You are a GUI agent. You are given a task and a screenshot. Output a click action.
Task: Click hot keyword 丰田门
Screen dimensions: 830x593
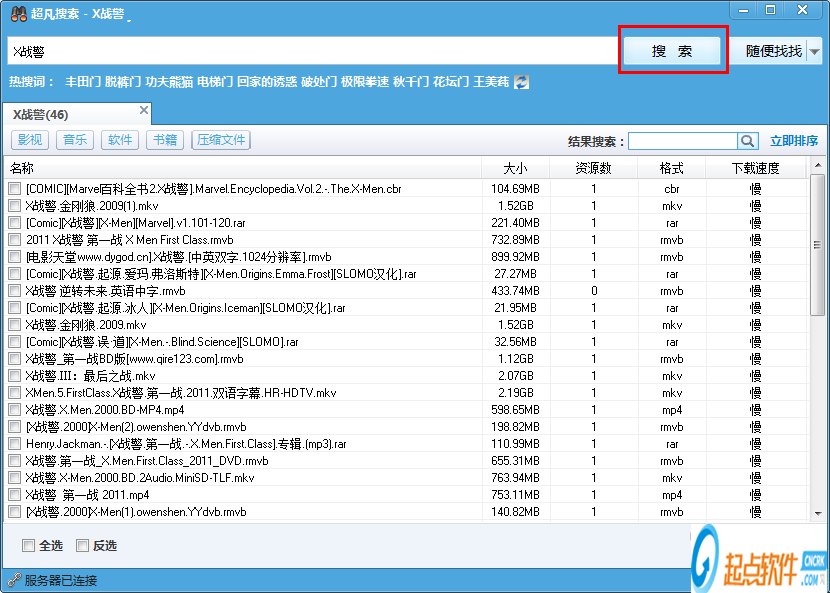(83, 82)
